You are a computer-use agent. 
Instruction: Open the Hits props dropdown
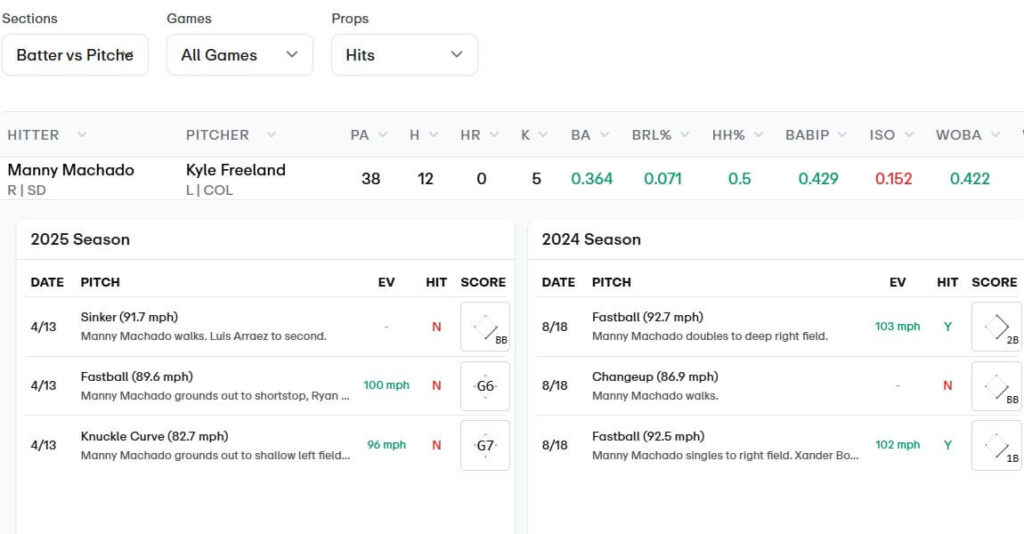pos(404,55)
